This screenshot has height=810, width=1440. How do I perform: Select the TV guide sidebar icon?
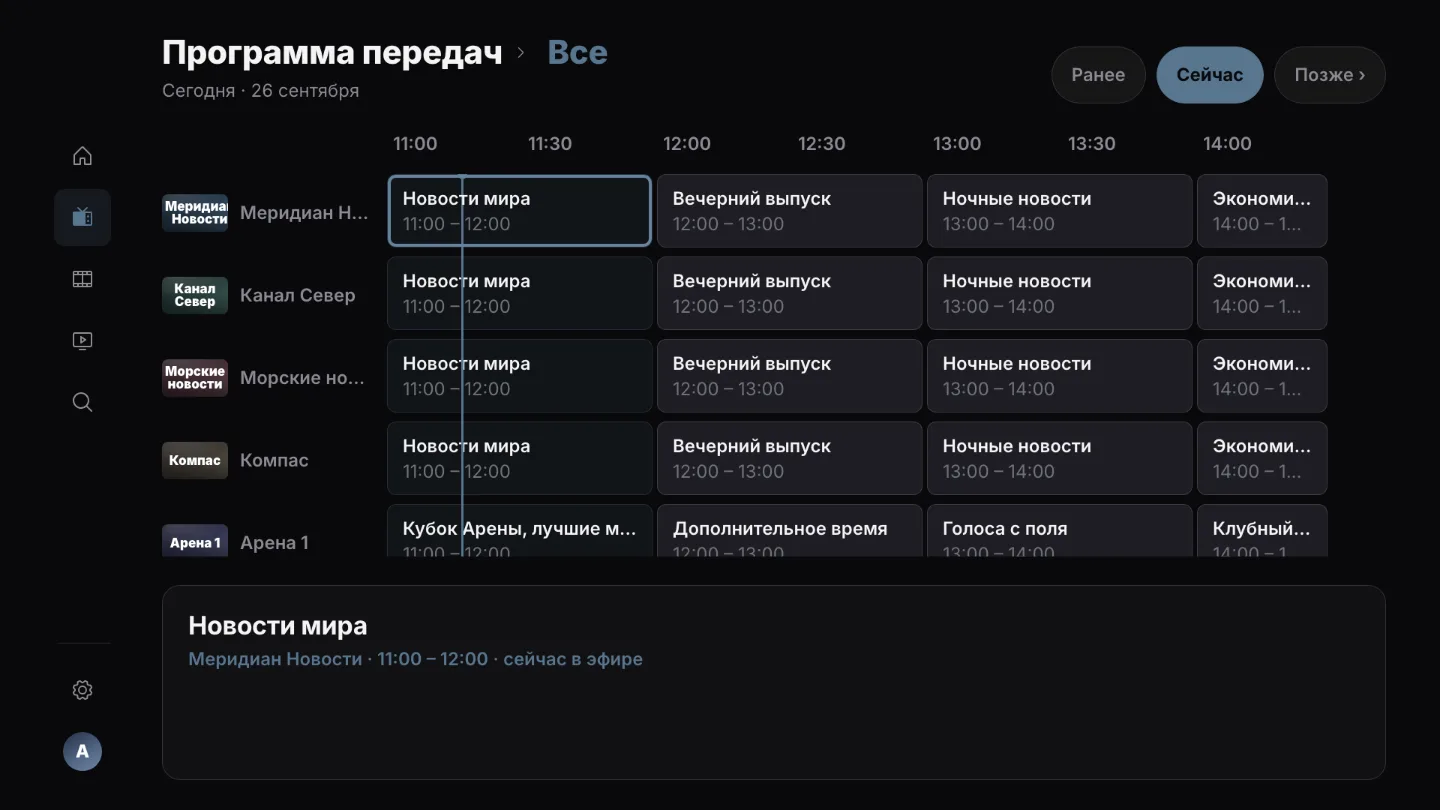click(82, 217)
